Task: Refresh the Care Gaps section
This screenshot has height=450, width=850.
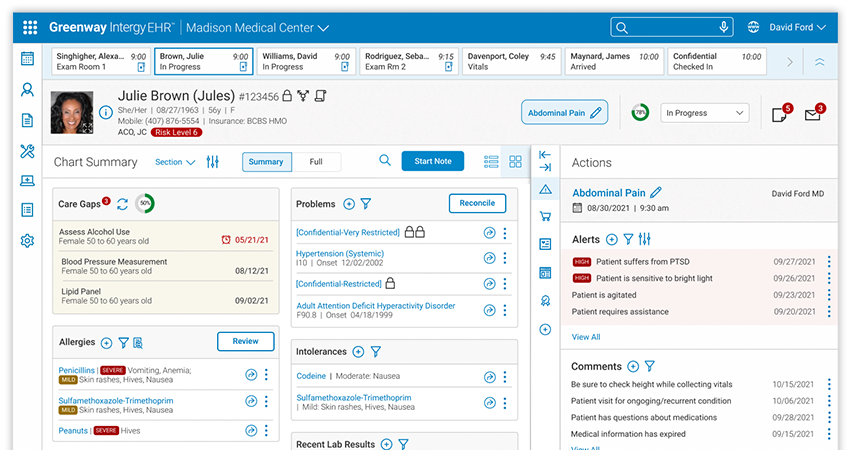Action: click(x=122, y=204)
